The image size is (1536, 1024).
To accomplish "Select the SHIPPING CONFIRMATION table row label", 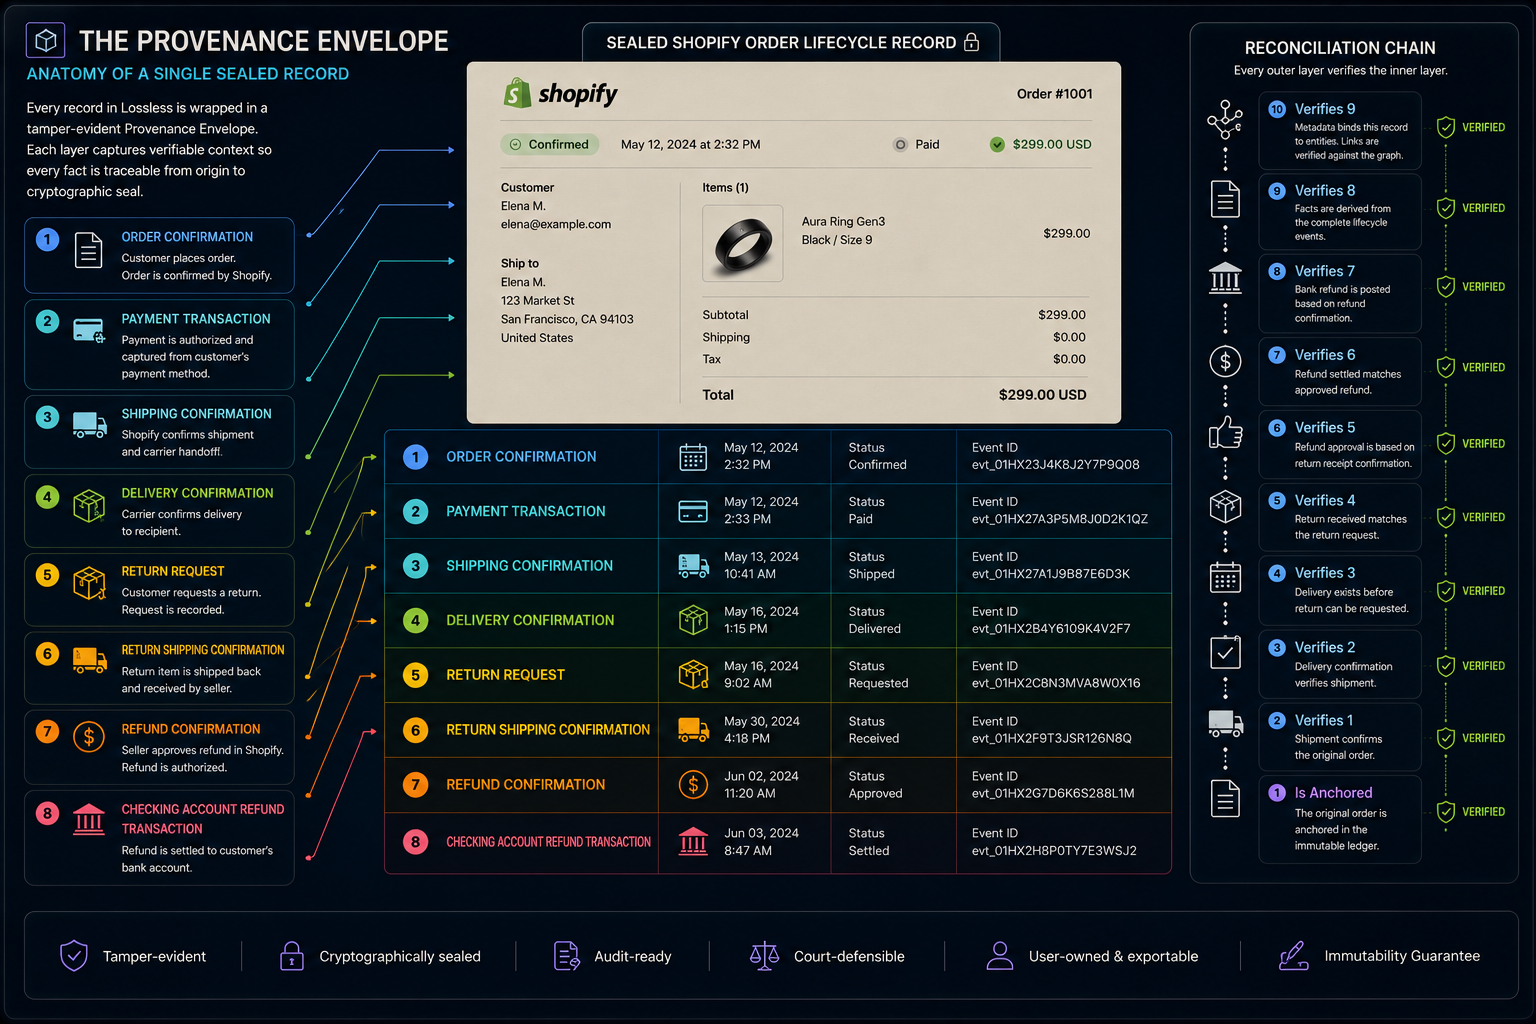I will tap(529, 566).
